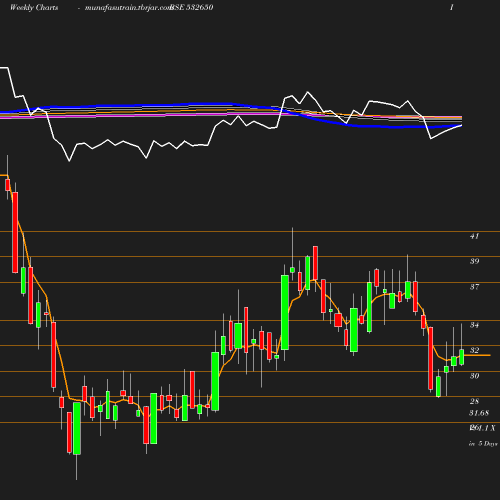Click the 31.68 current price value

[479, 413]
